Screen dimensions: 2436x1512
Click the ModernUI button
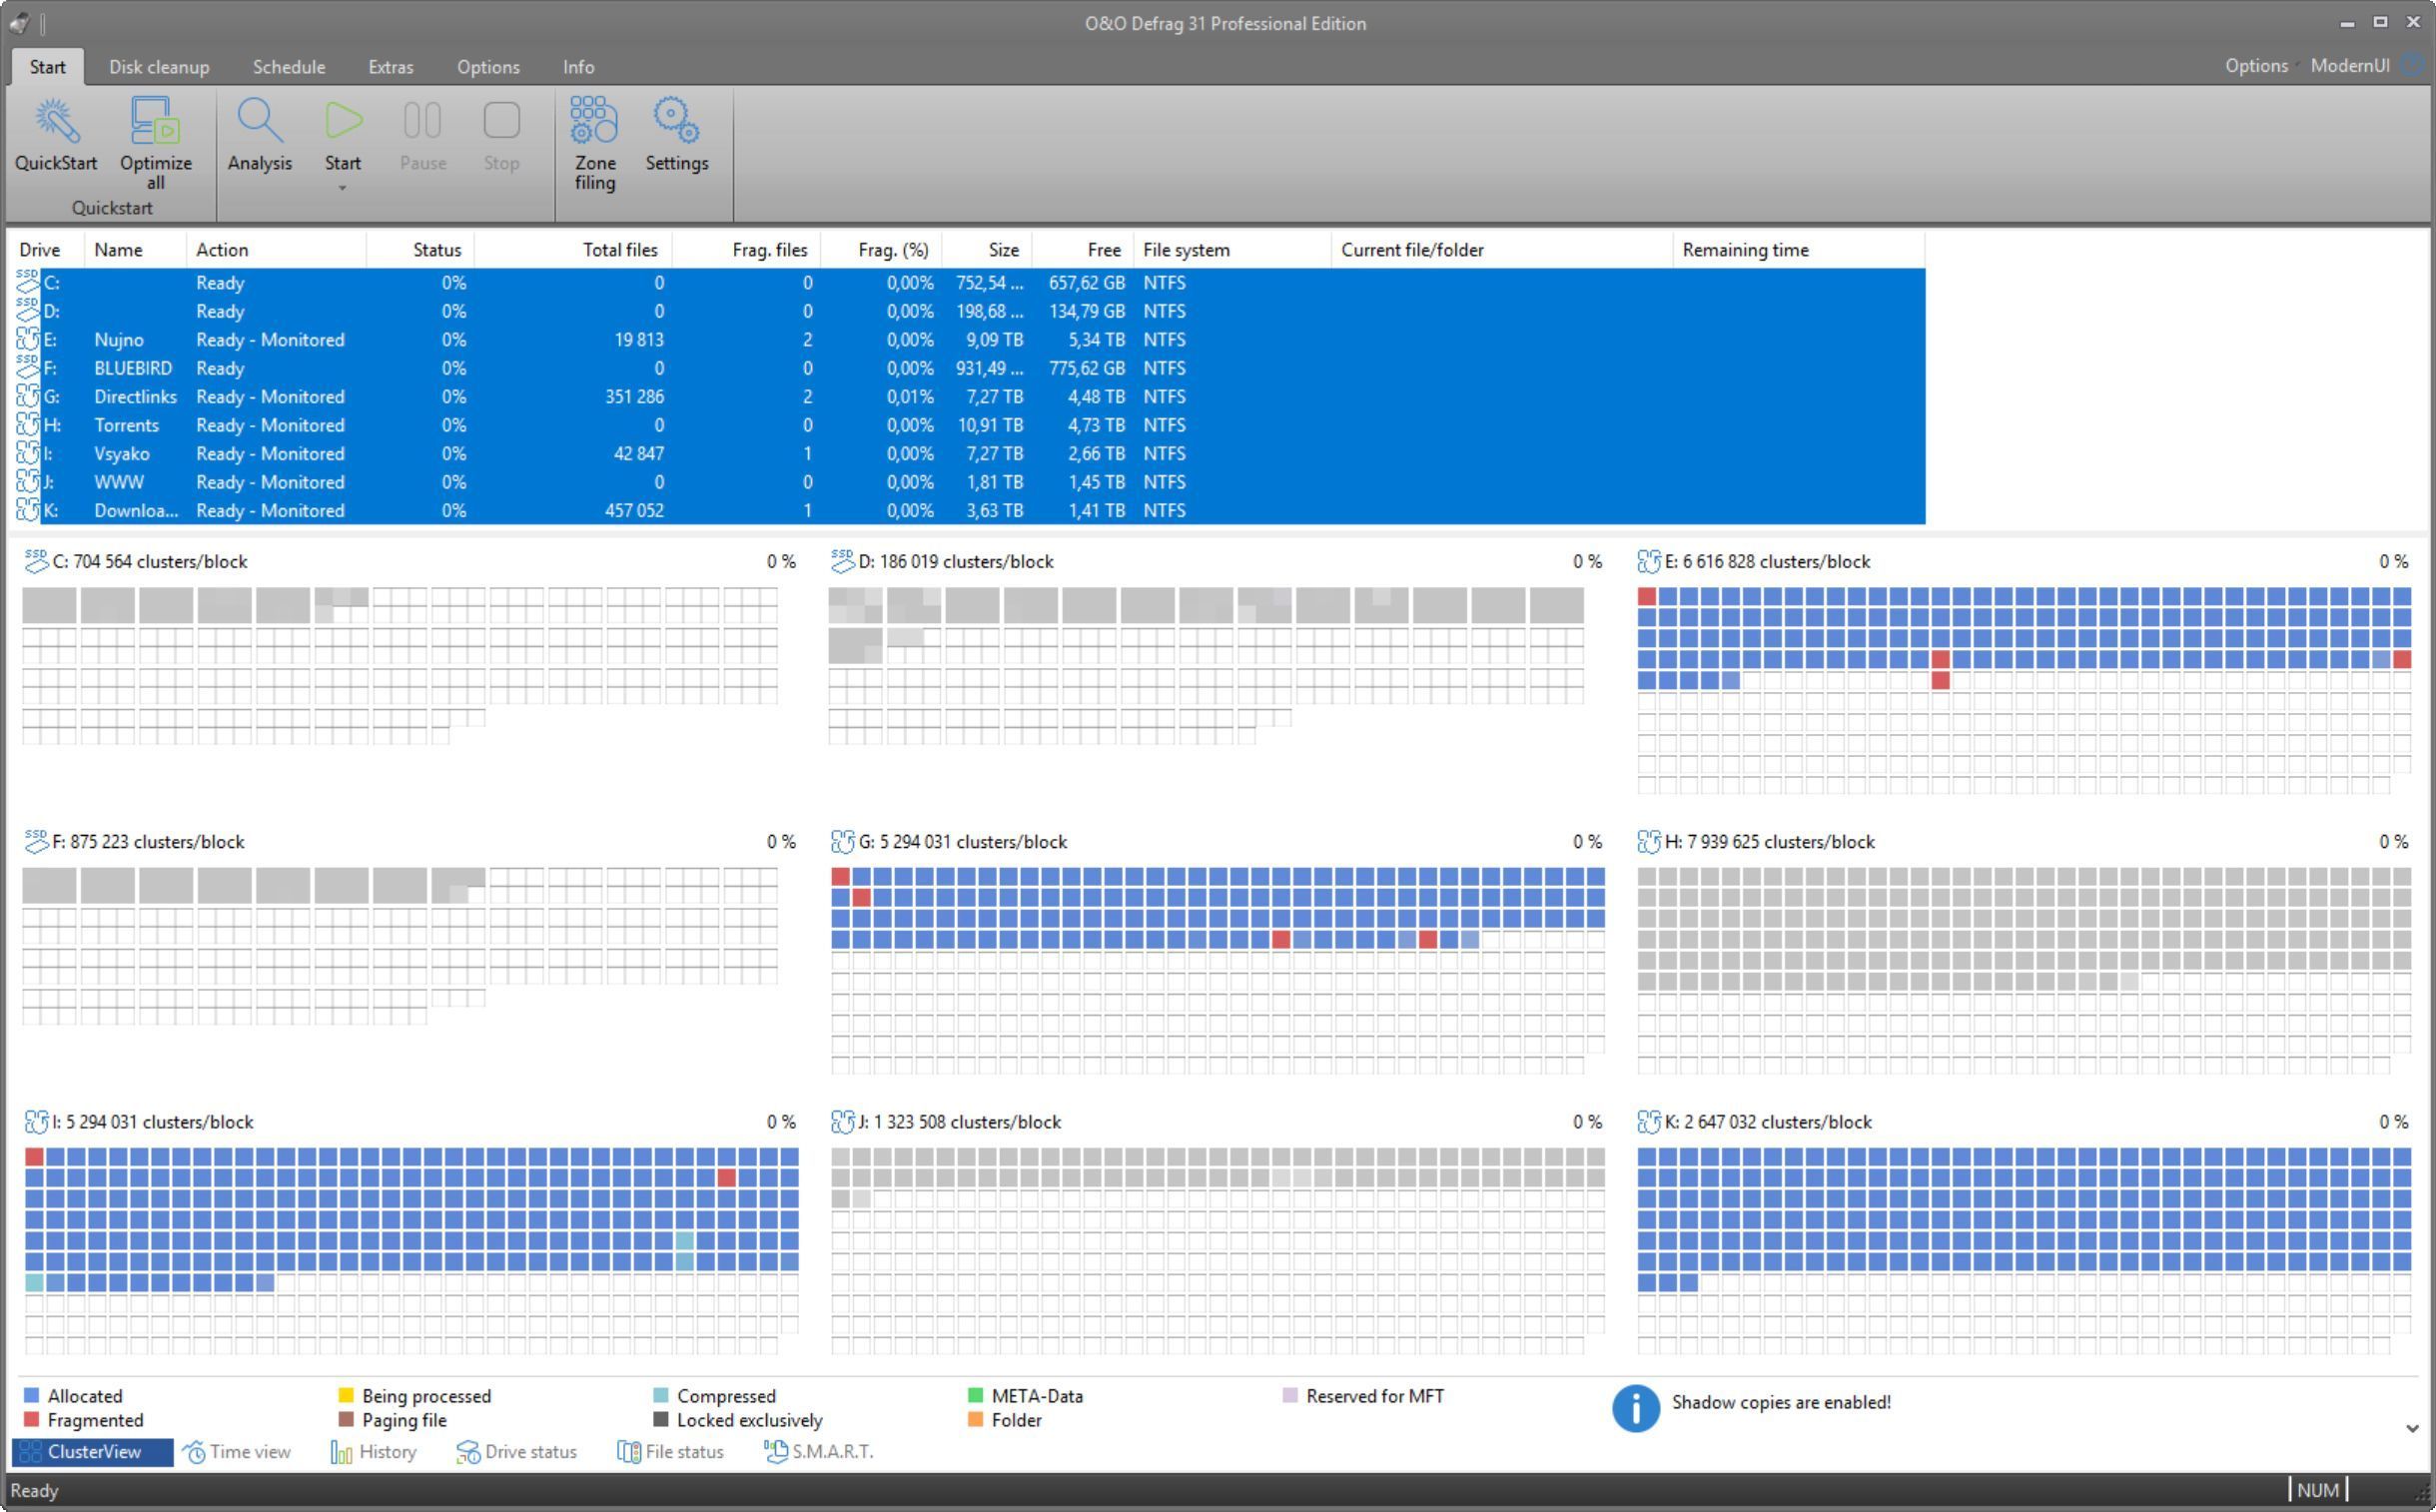pyautogui.click(x=2350, y=66)
